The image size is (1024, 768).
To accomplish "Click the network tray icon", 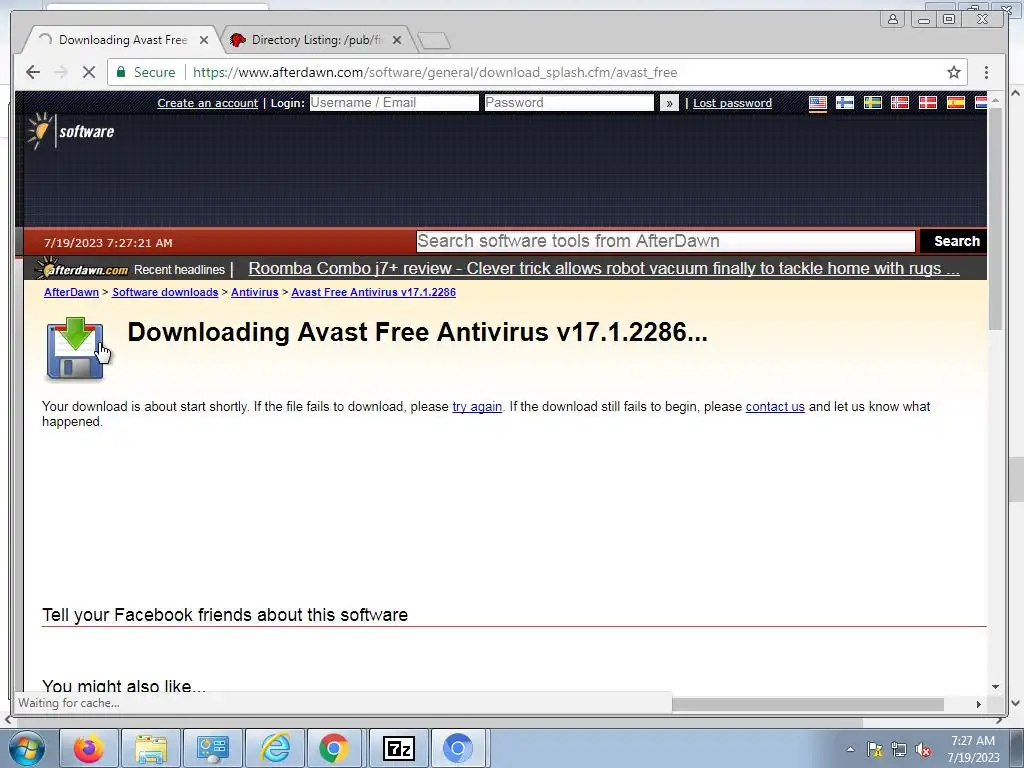I will coord(899,749).
